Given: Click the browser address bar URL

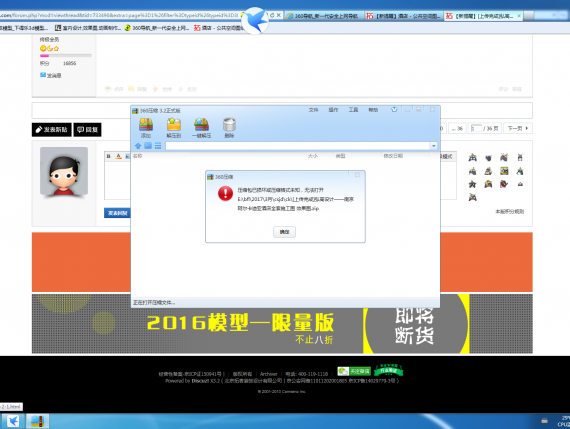Looking at the screenshot, I should click(x=119, y=15).
